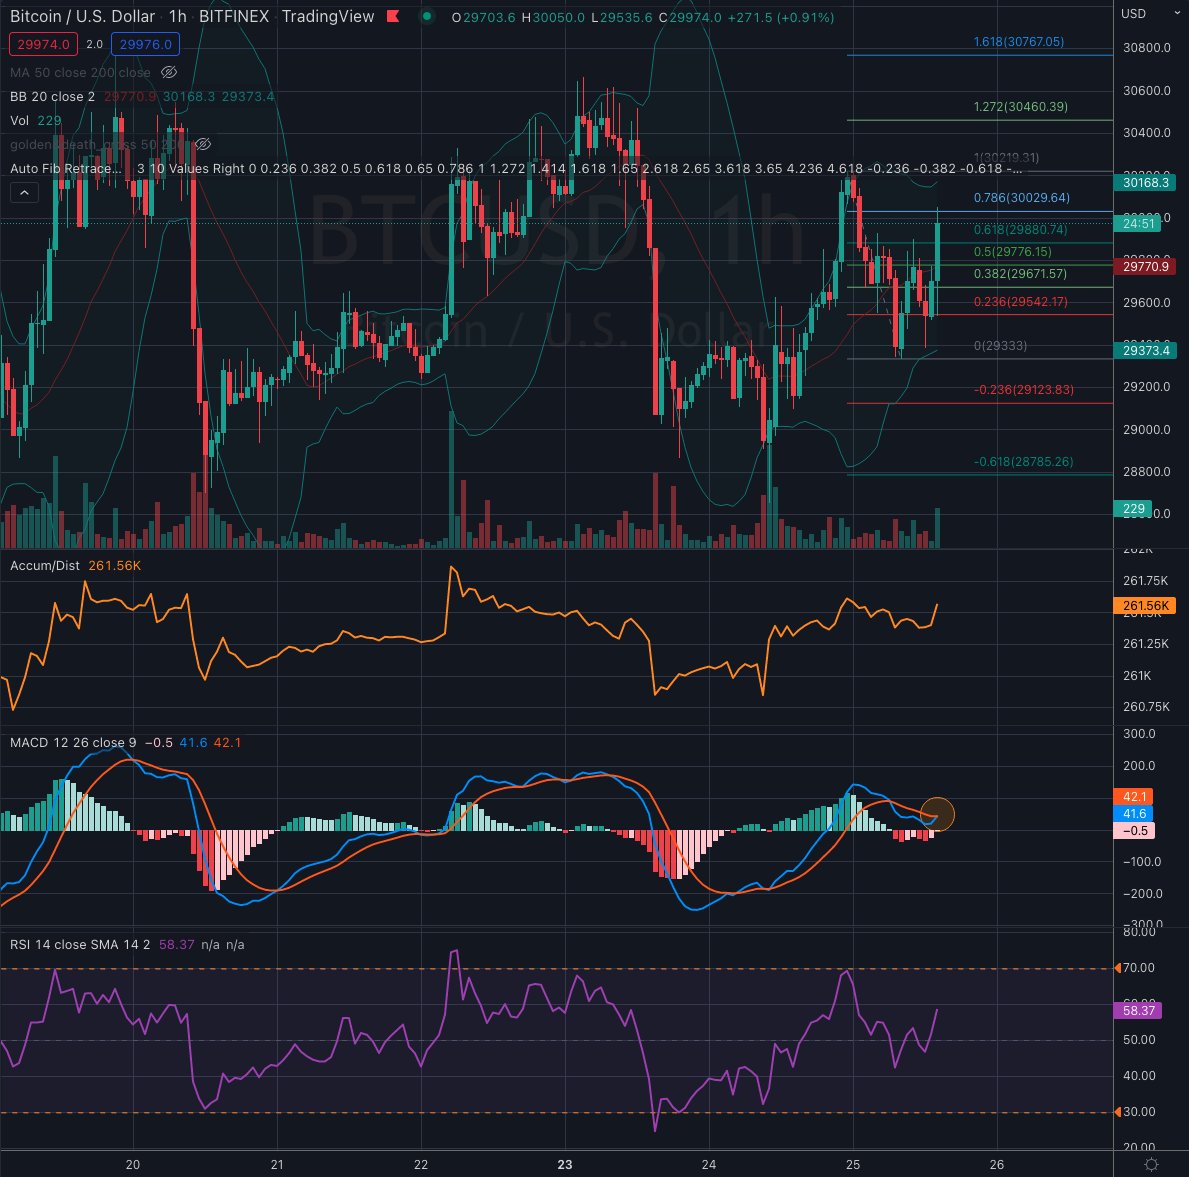Select the BB 20 close 2 indicator label

click(51, 97)
